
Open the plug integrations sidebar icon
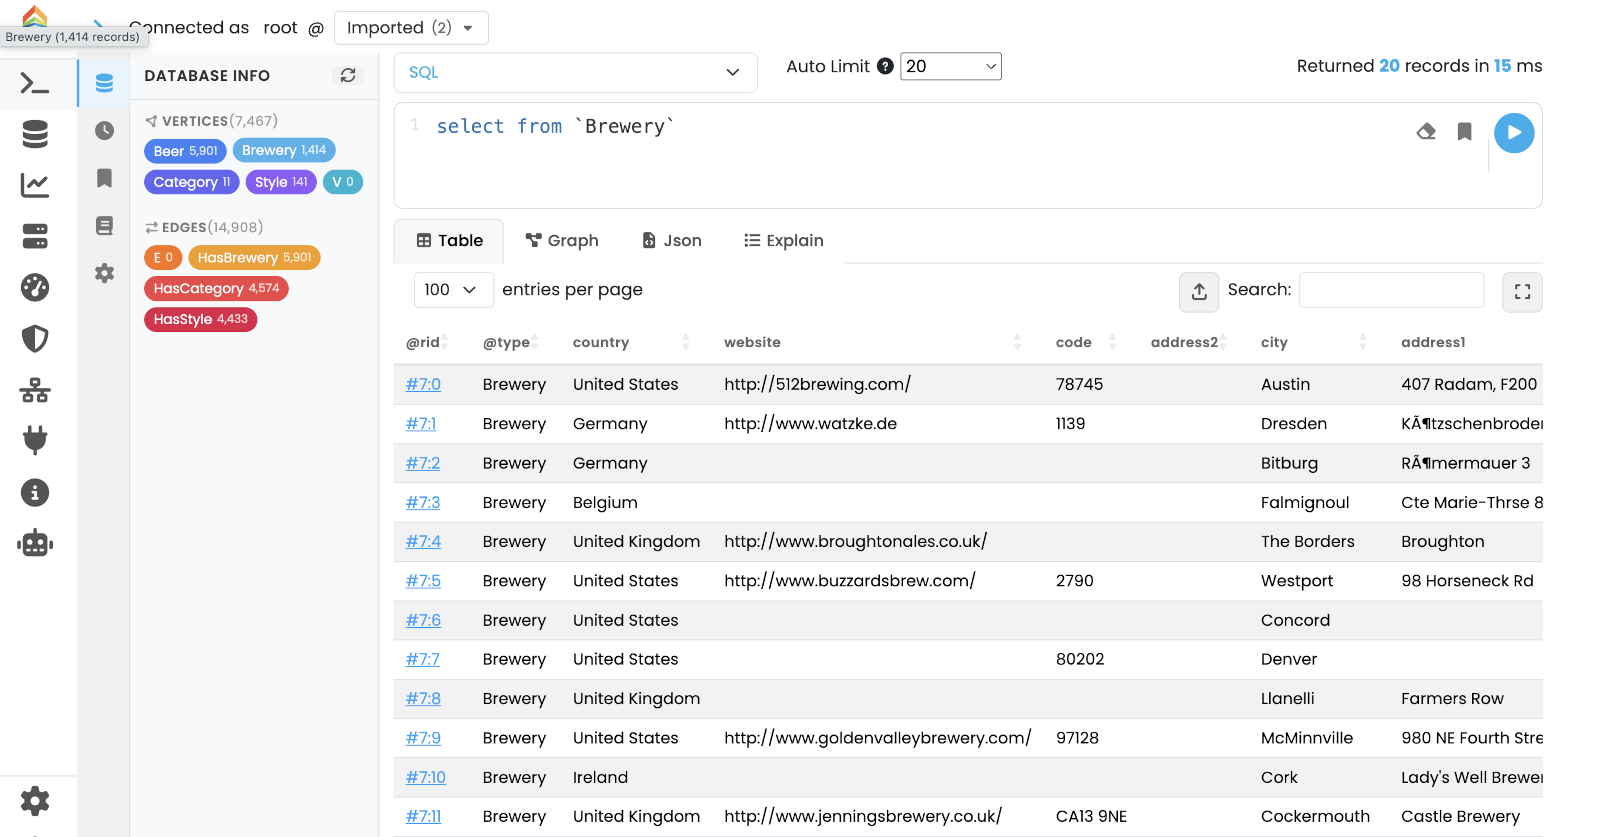[x=35, y=440]
